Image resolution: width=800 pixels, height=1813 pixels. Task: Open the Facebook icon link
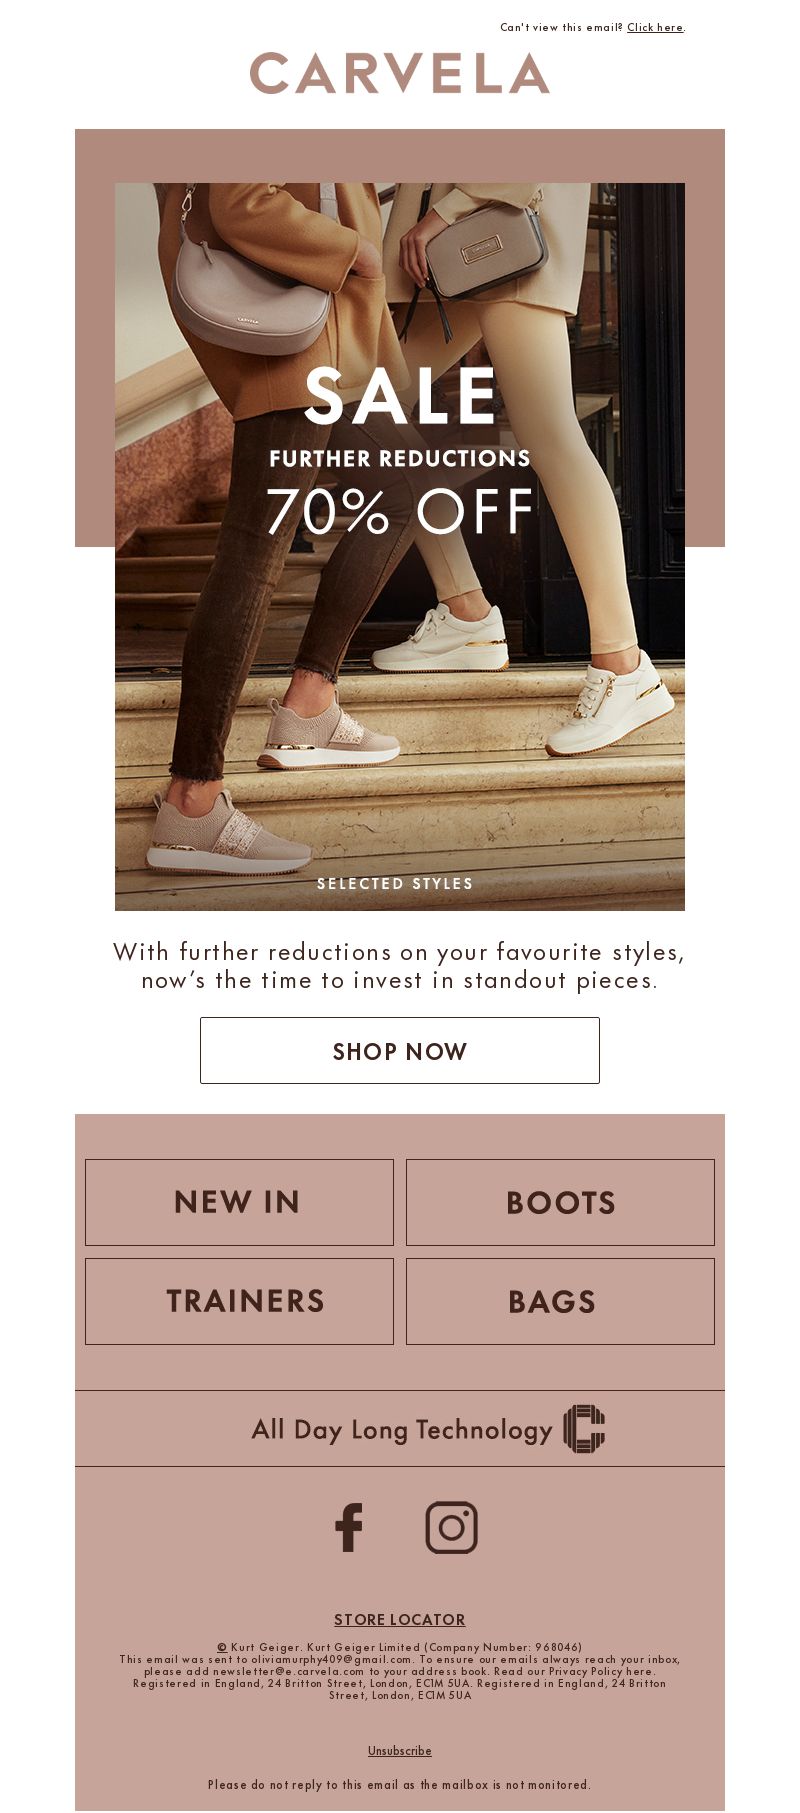(x=349, y=1527)
